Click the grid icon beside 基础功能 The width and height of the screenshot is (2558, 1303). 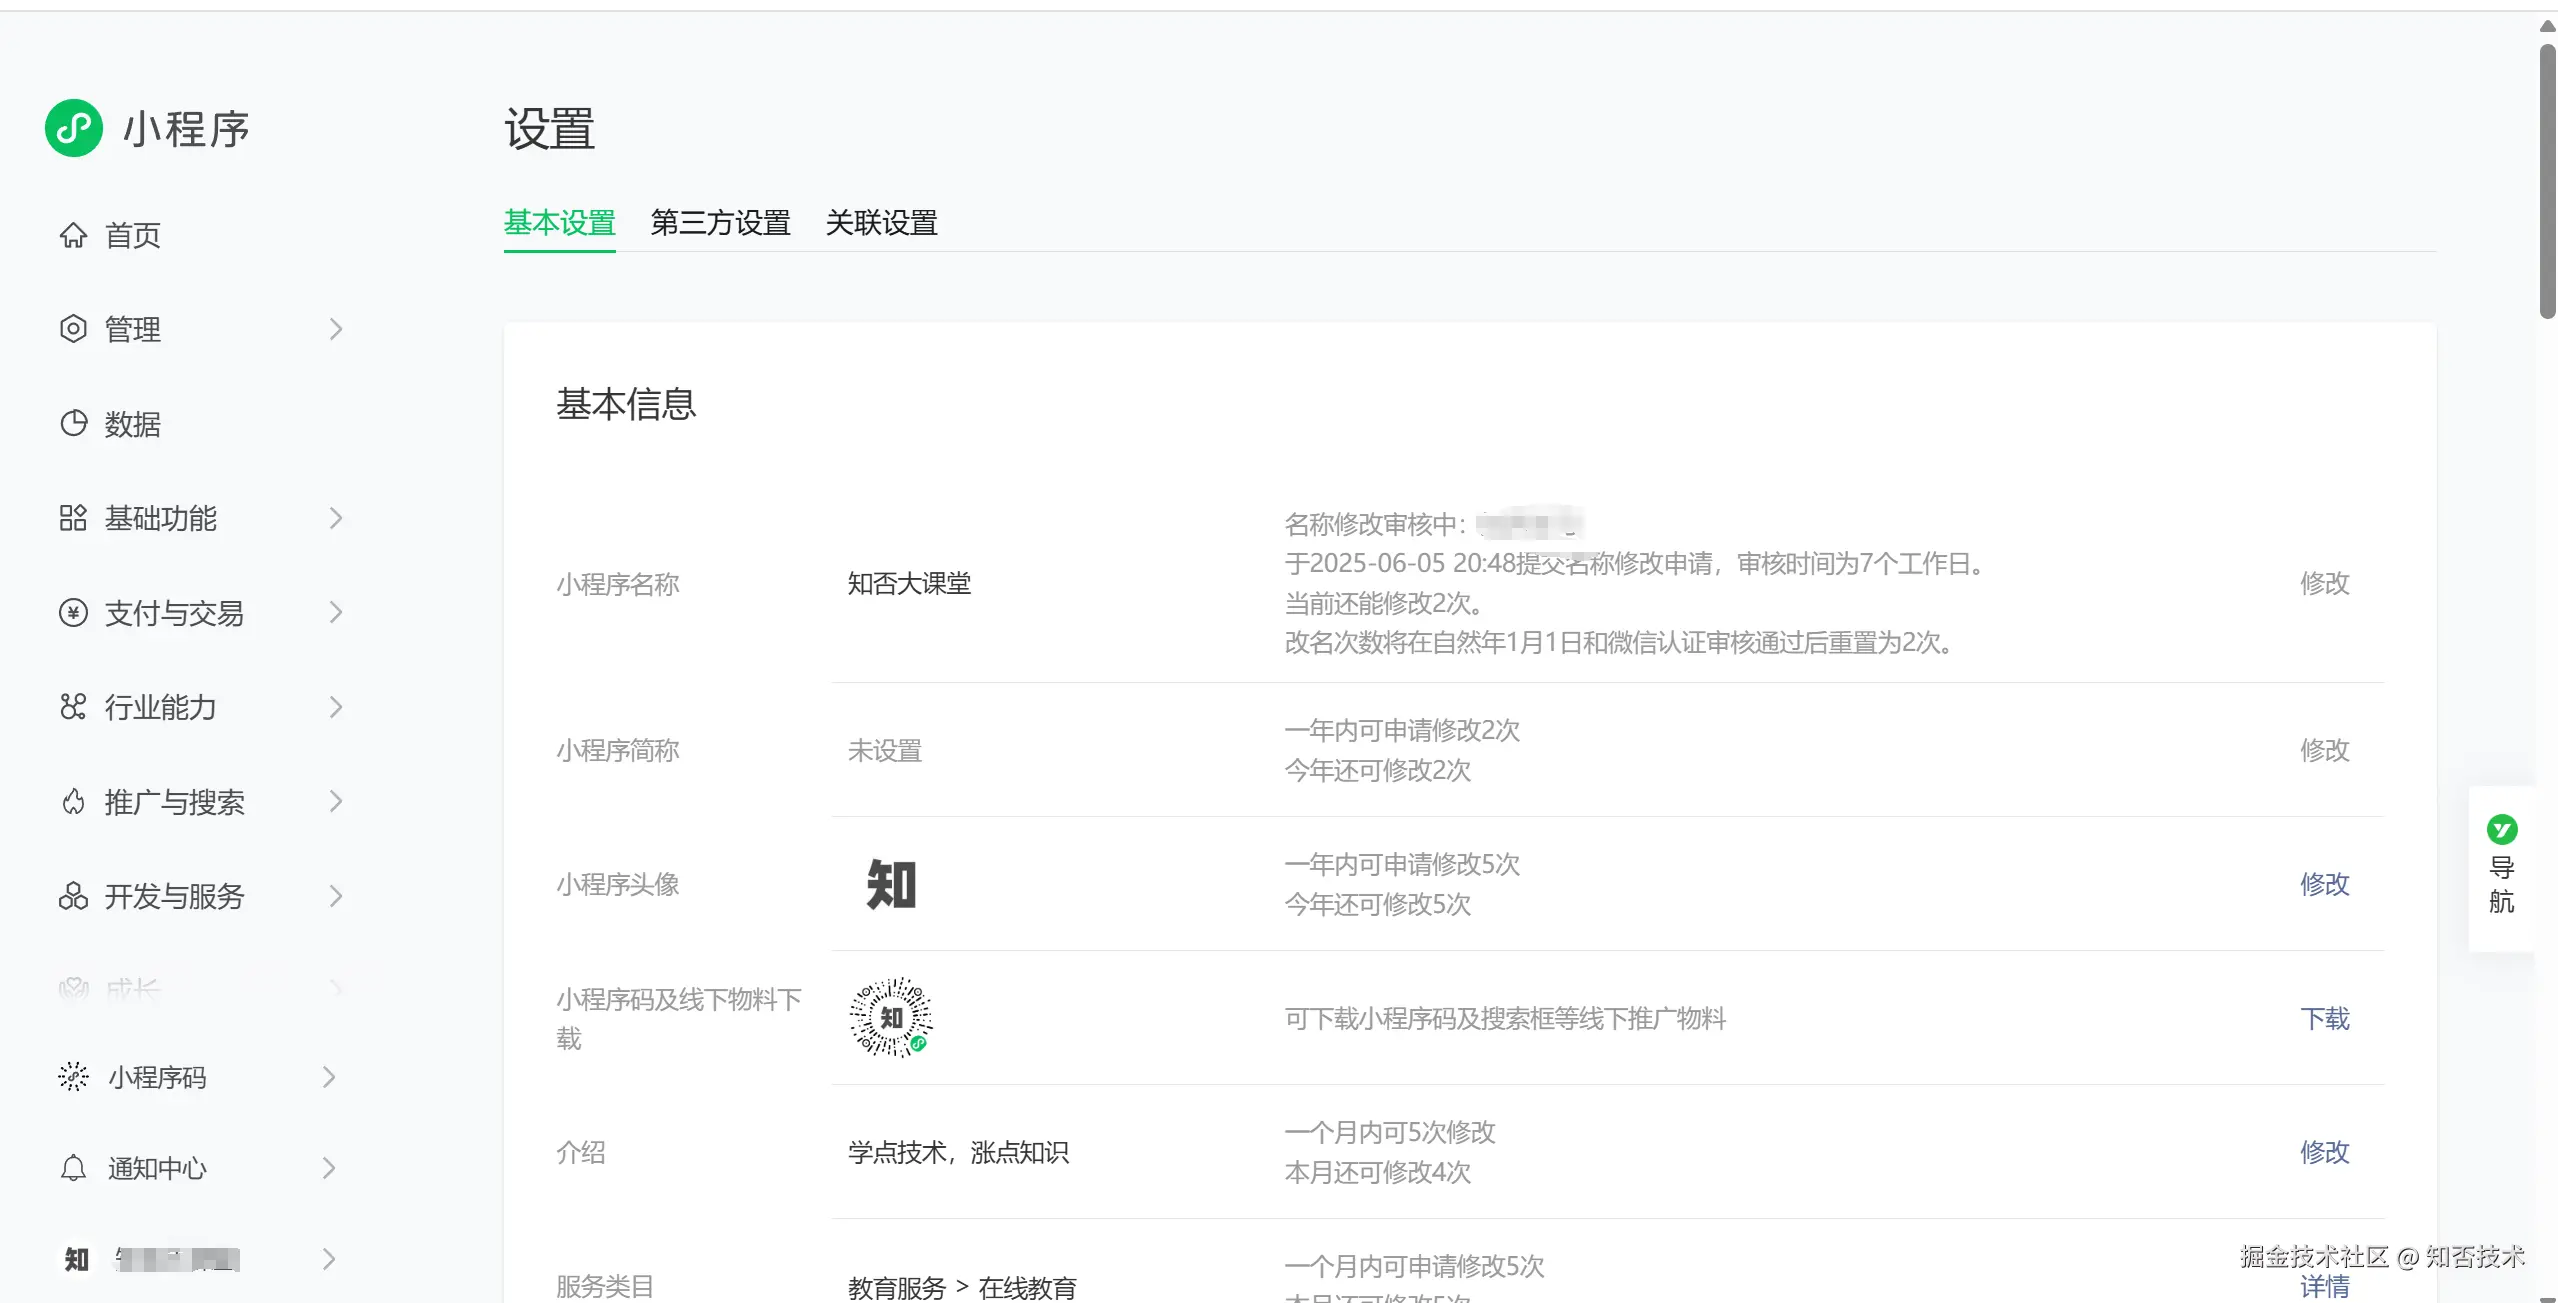pyautogui.click(x=73, y=518)
